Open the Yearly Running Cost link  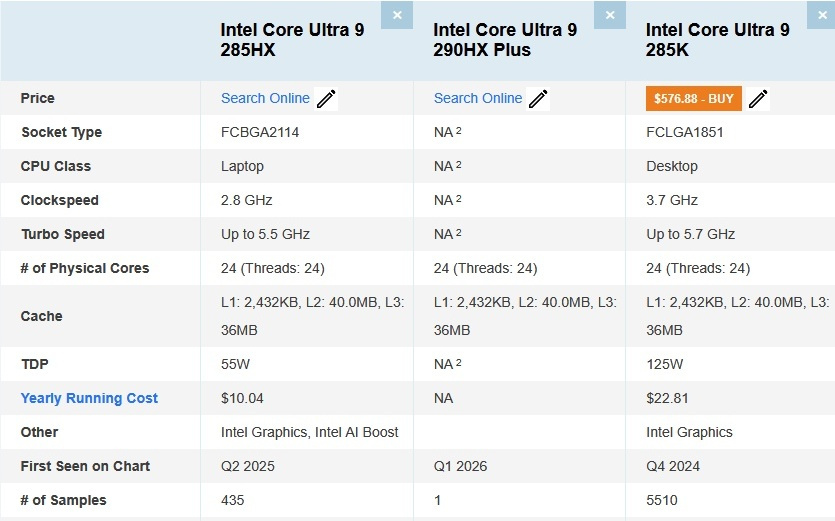(89, 398)
